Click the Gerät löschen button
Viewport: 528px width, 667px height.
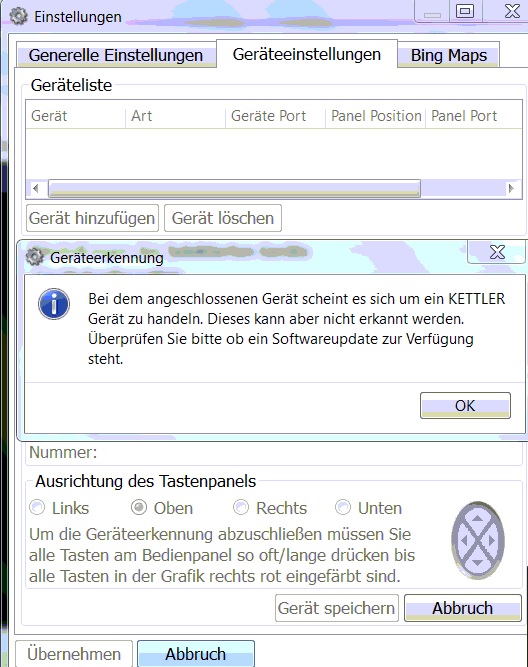tap(223, 218)
